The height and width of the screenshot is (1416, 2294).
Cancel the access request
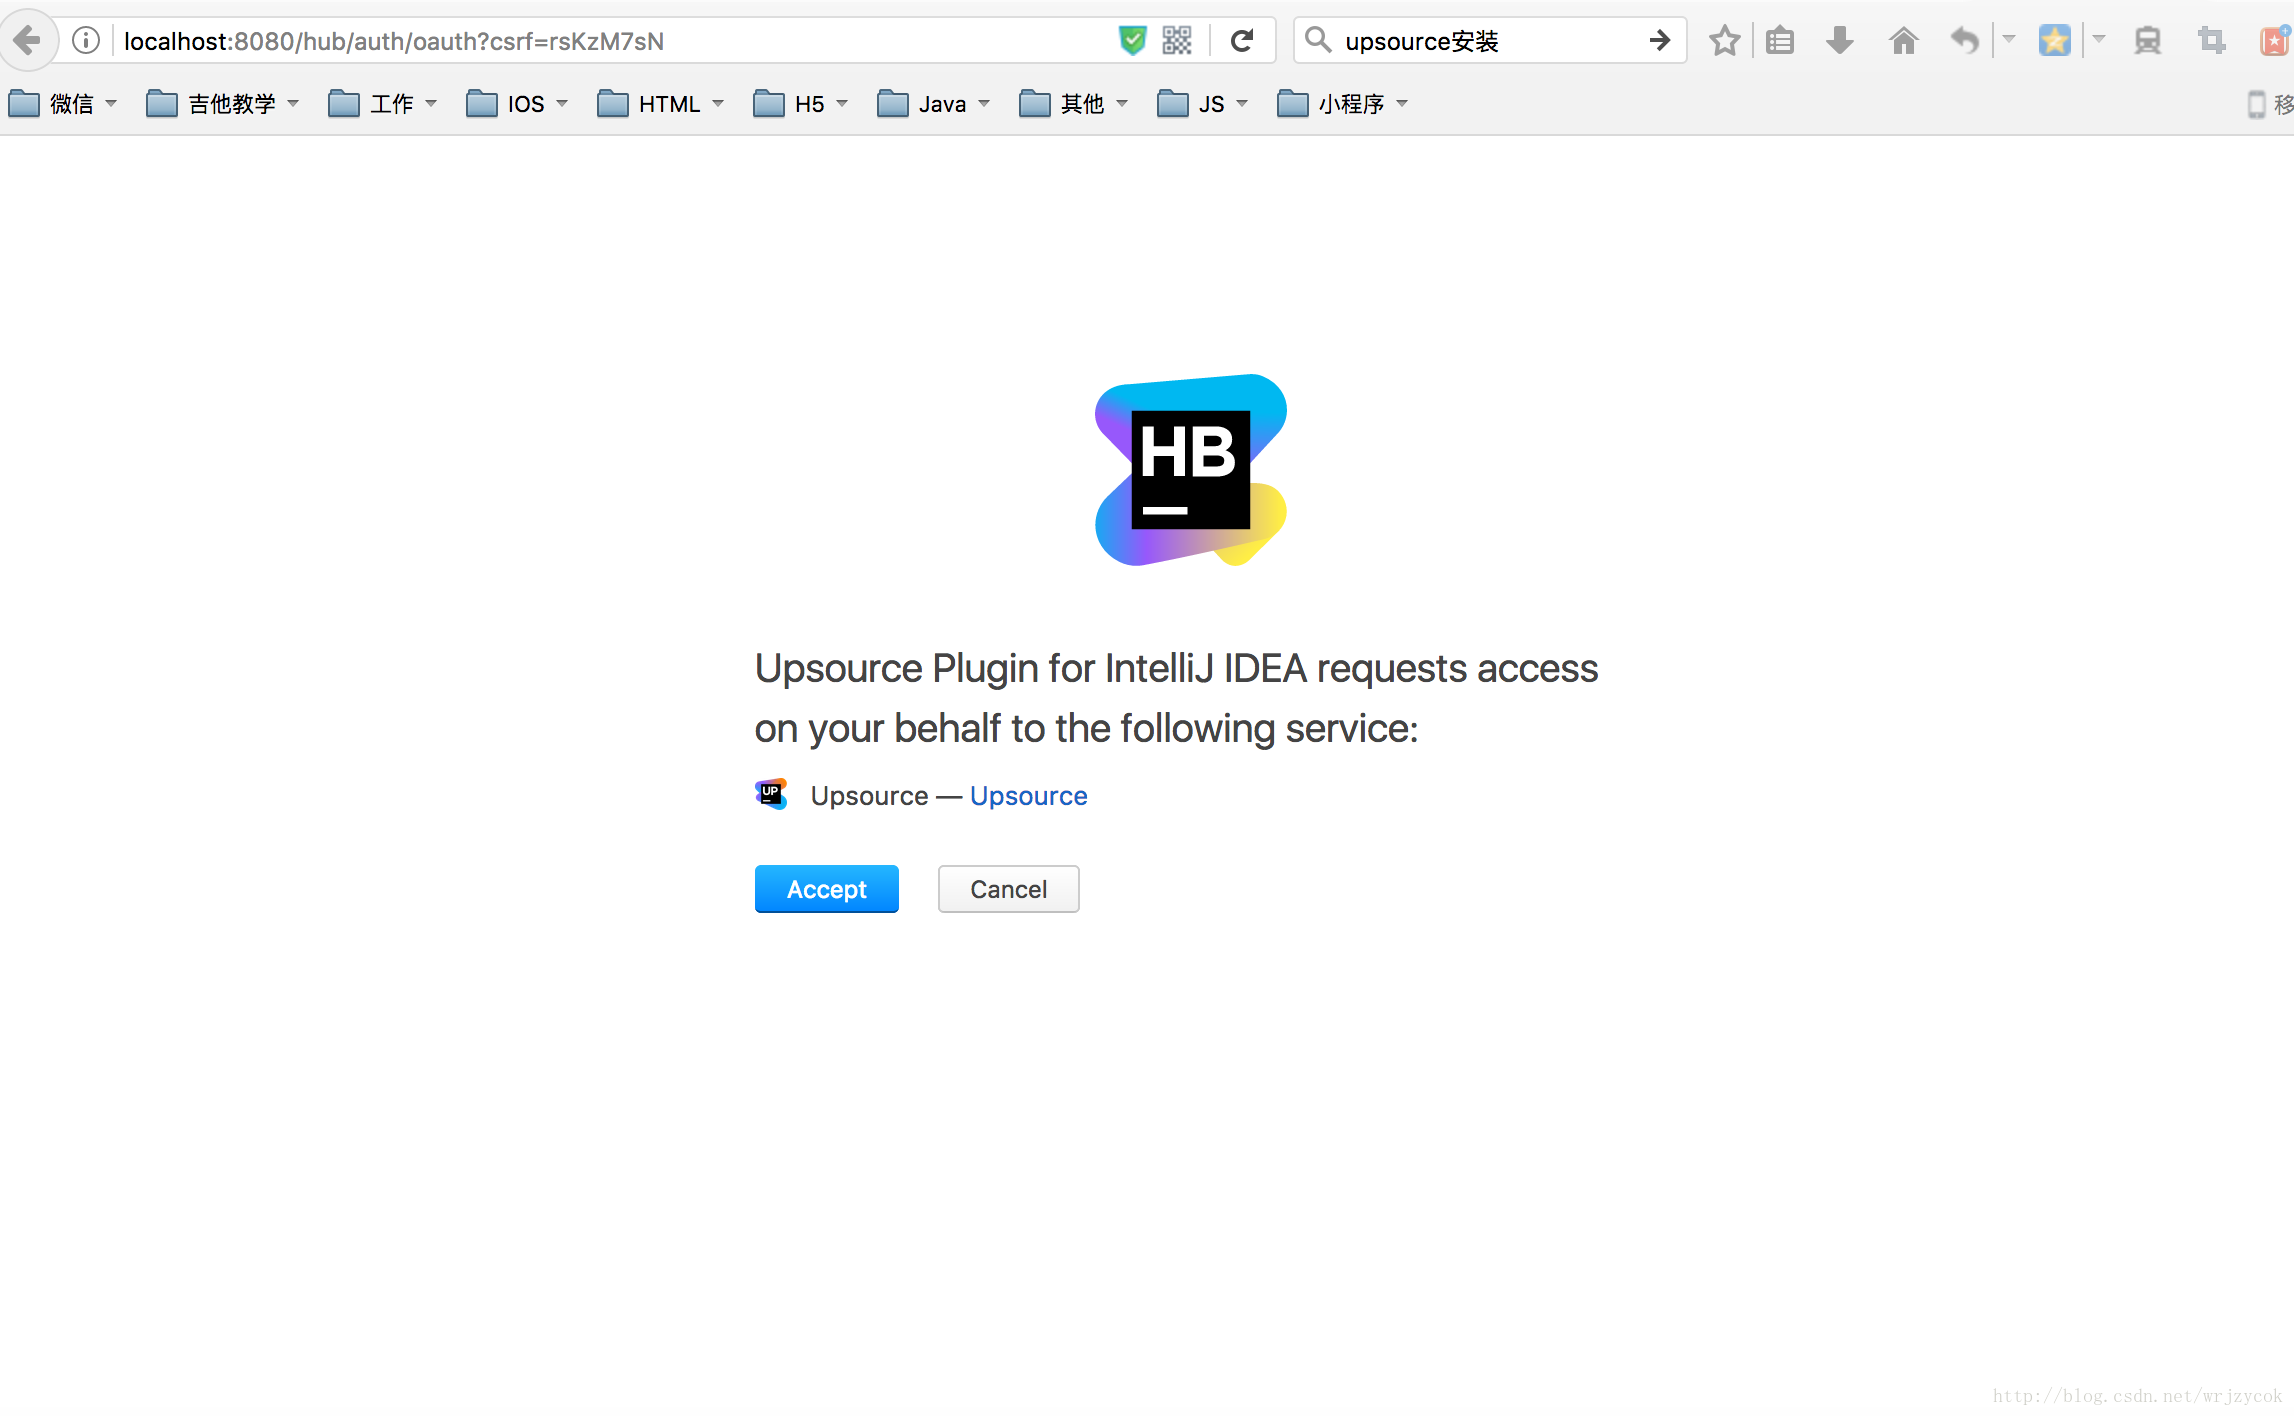pyautogui.click(x=1009, y=889)
